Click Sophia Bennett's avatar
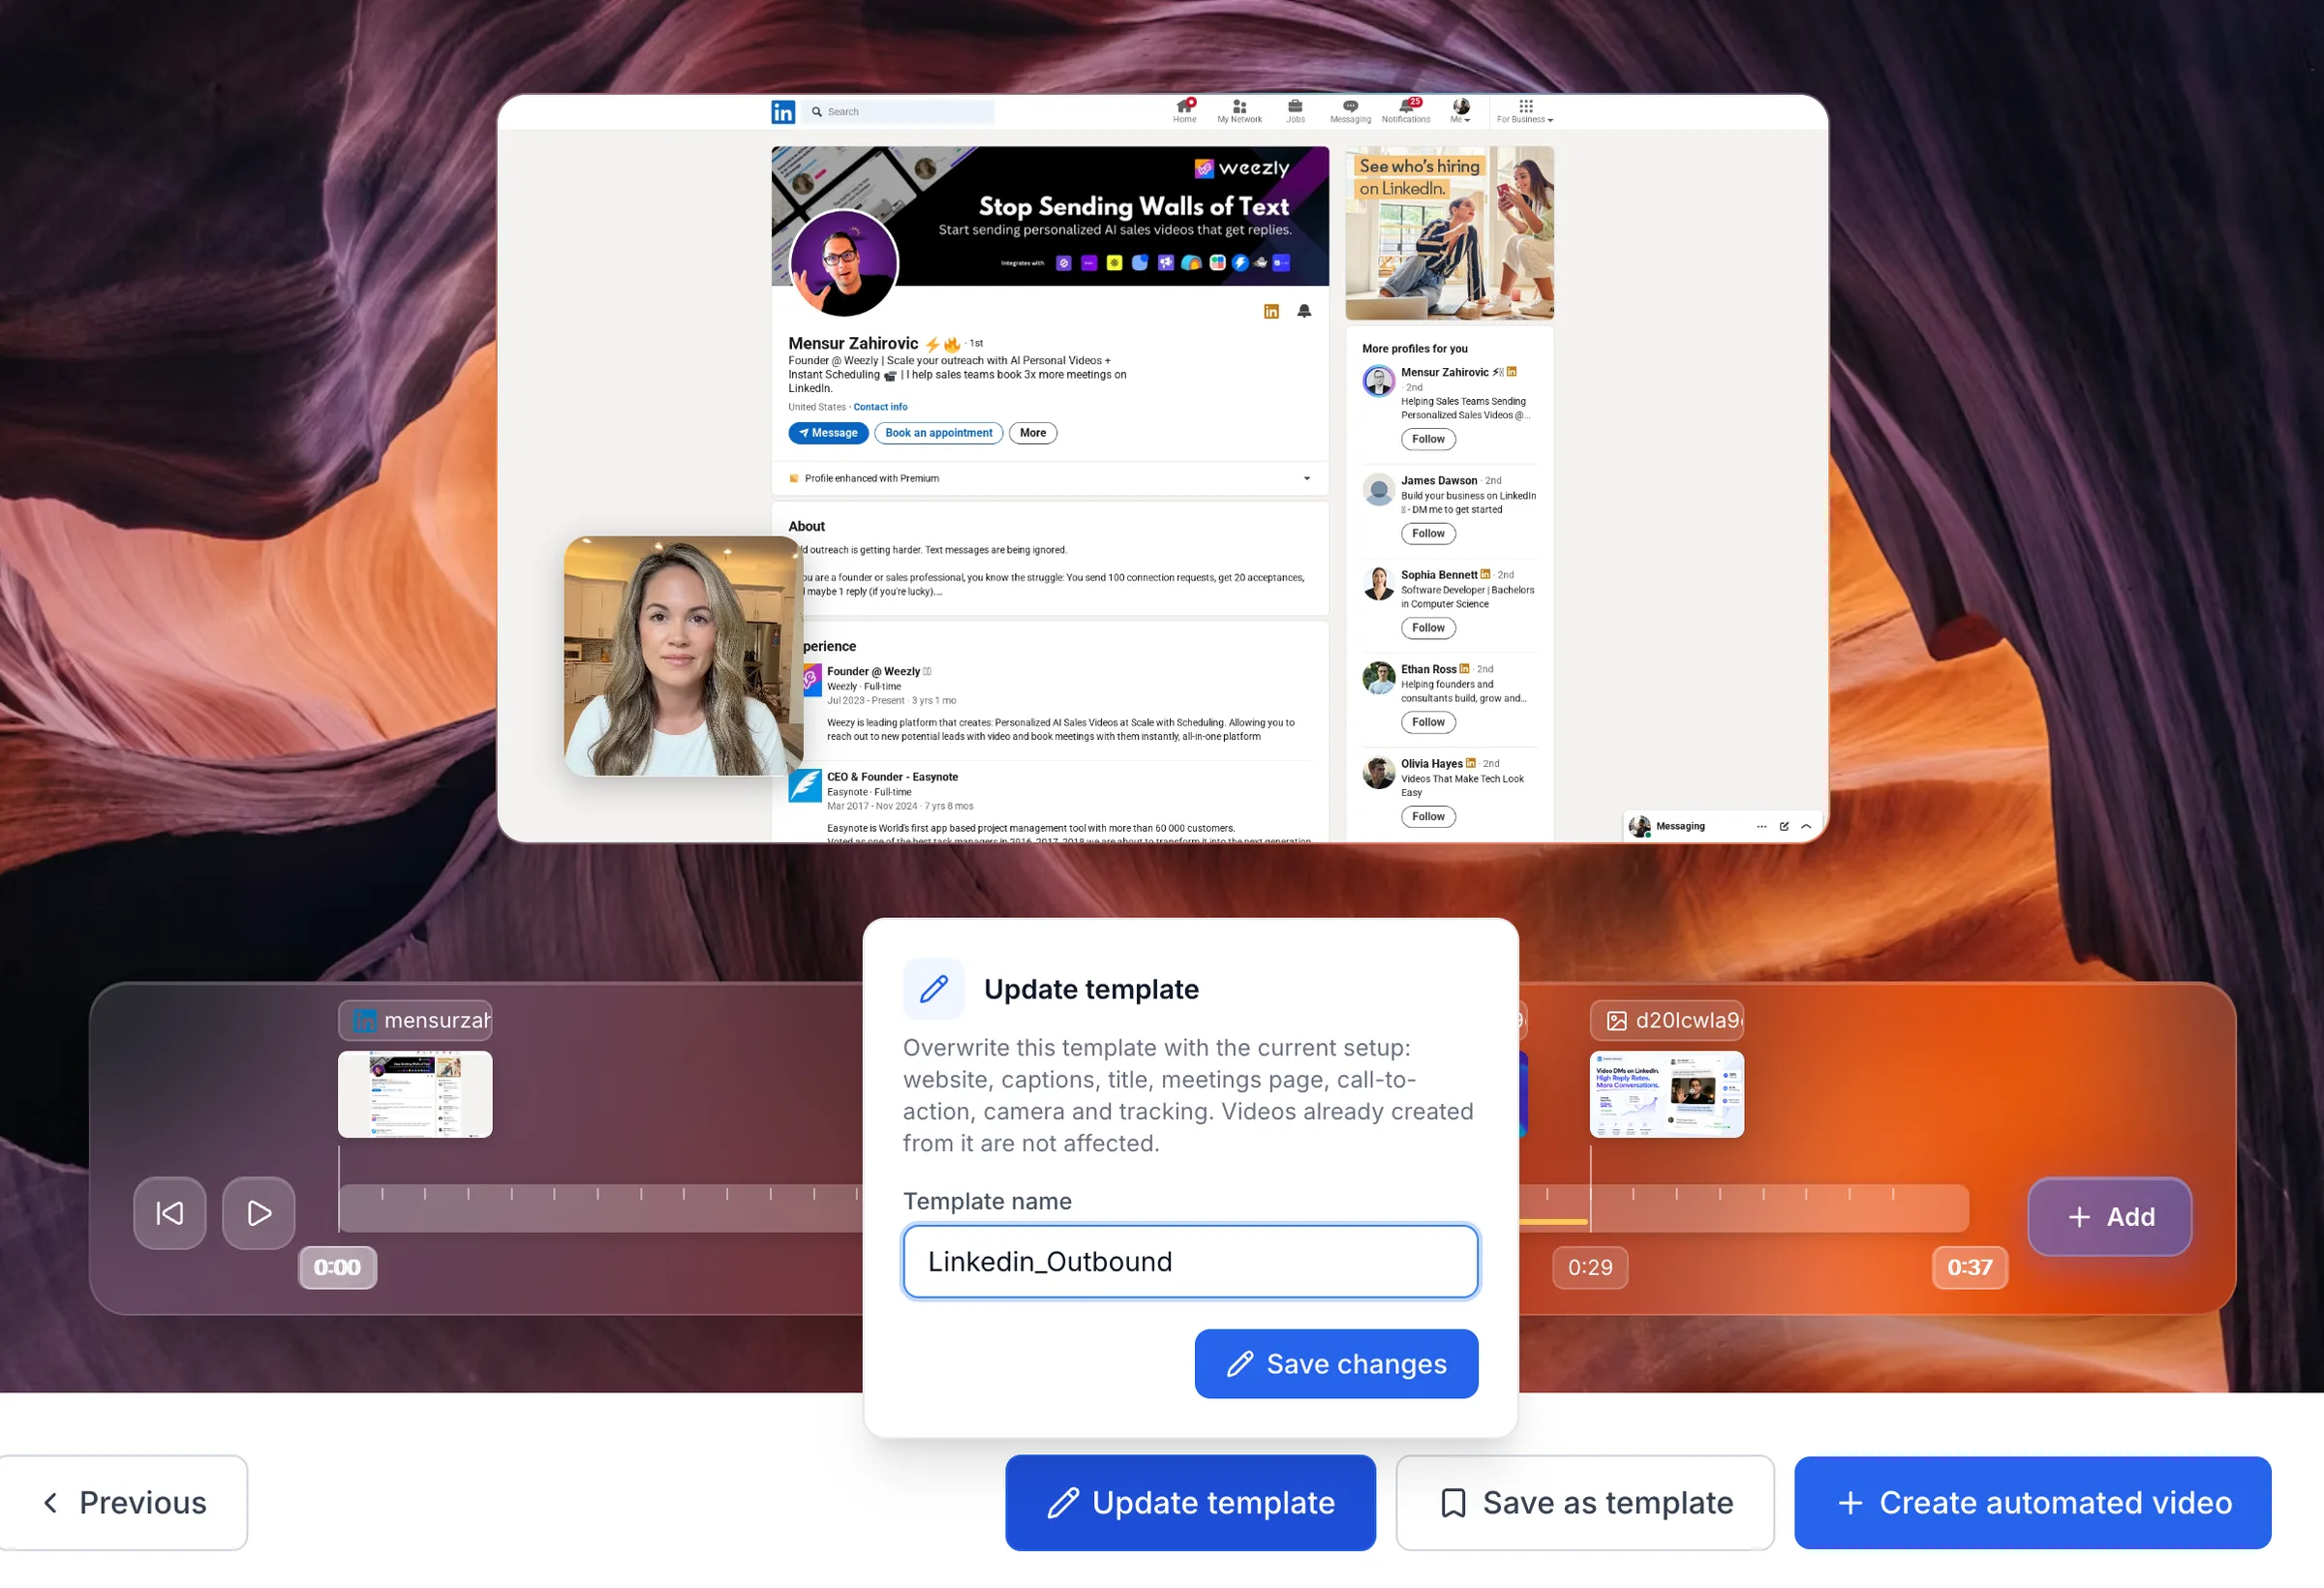2324x1588 pixels. [1379, 584]
